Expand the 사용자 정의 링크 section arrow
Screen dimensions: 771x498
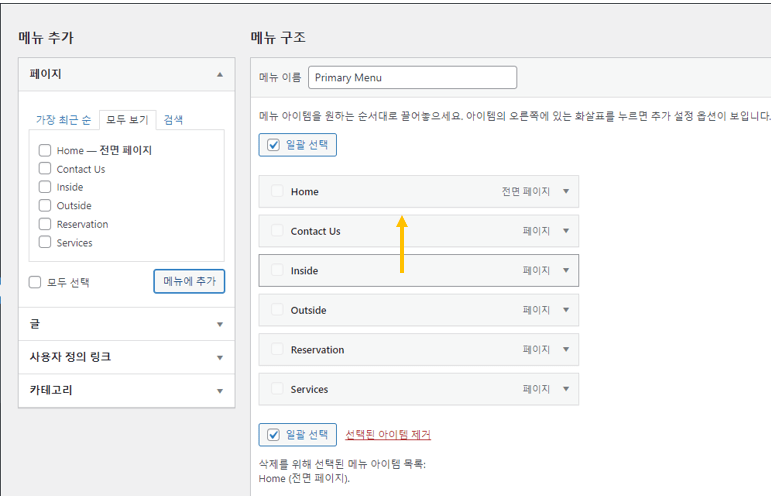click(220, 357)
